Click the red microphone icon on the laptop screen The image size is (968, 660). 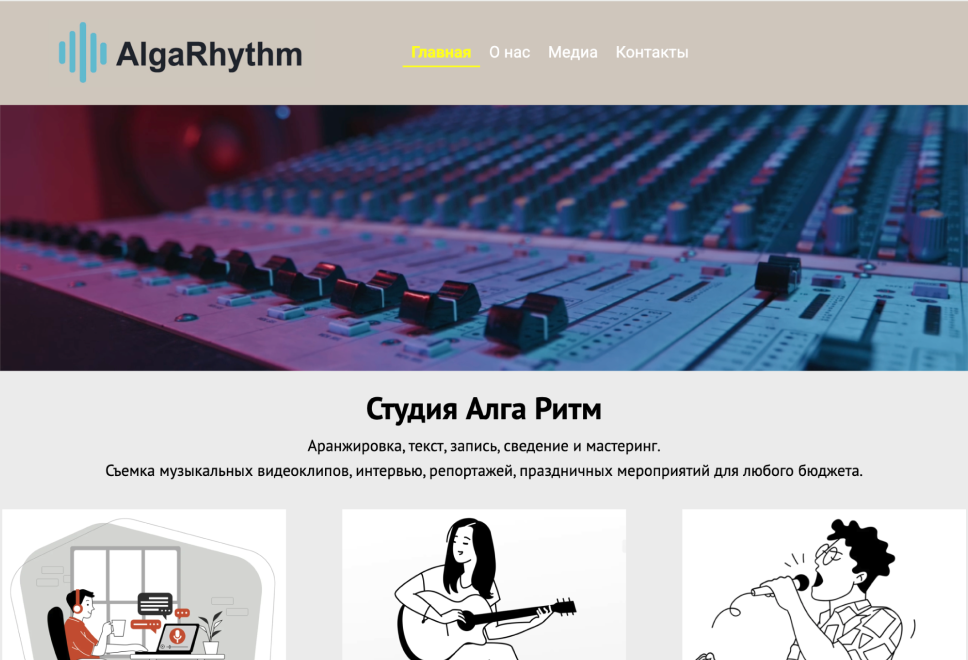[177, 635]
